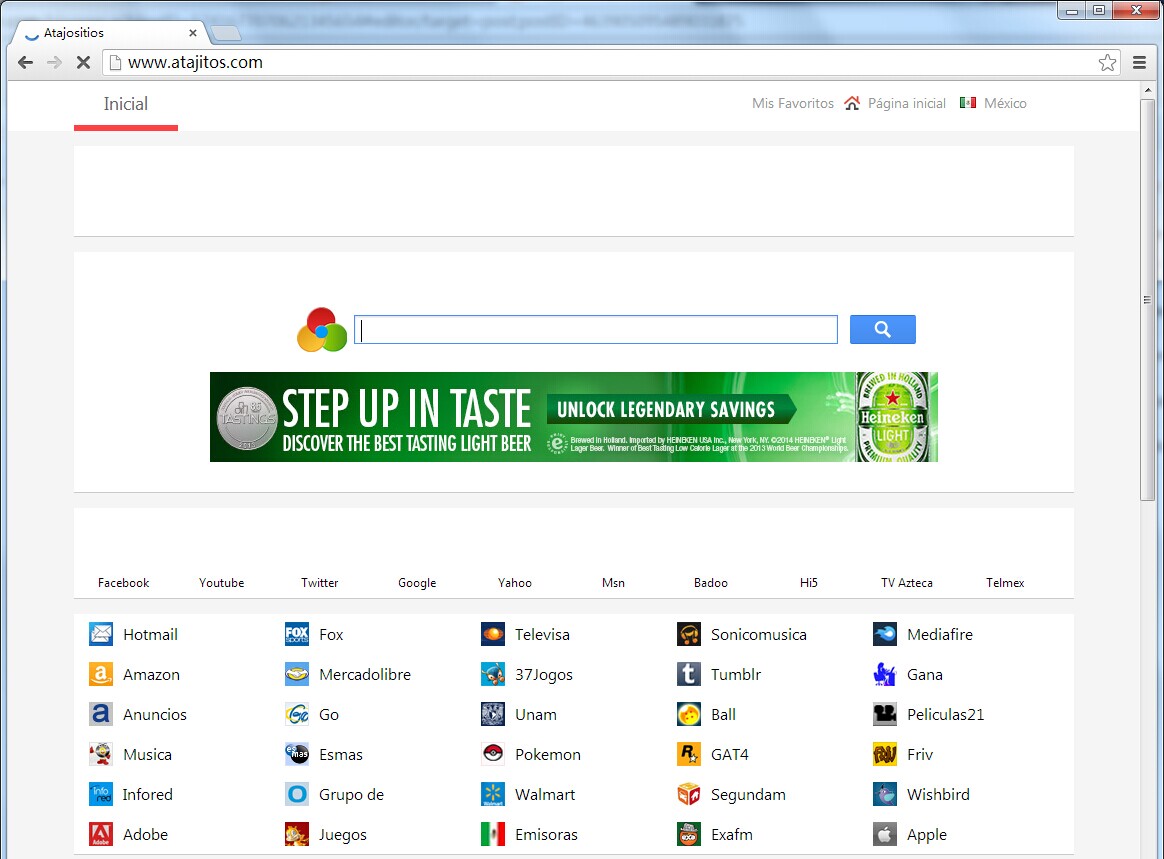Viewport: 1164px width, 859px height.
Task: Open the Heineken Light banner ad
Action: pos(574,417)
